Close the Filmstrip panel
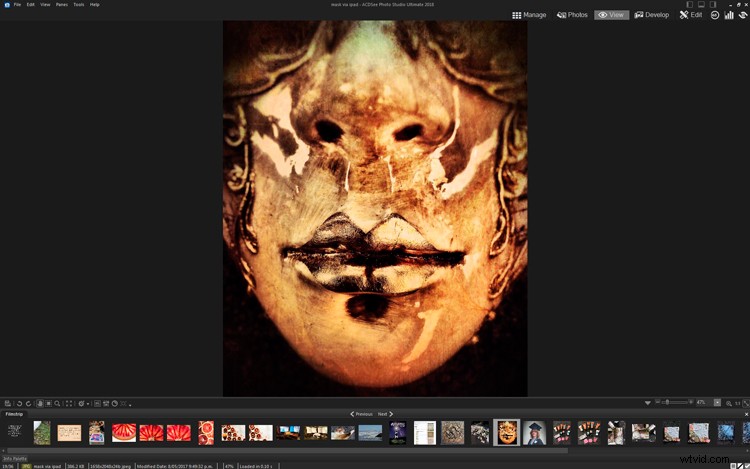The width and height of the screenshot is (750, 469). click(745, 413)
